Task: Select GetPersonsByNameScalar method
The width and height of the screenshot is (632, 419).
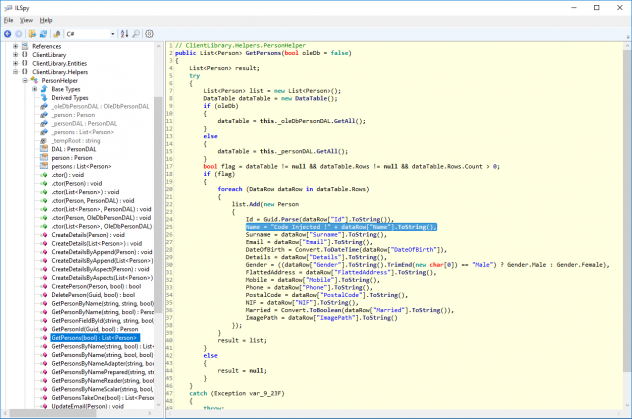Action: pos(102,389)
